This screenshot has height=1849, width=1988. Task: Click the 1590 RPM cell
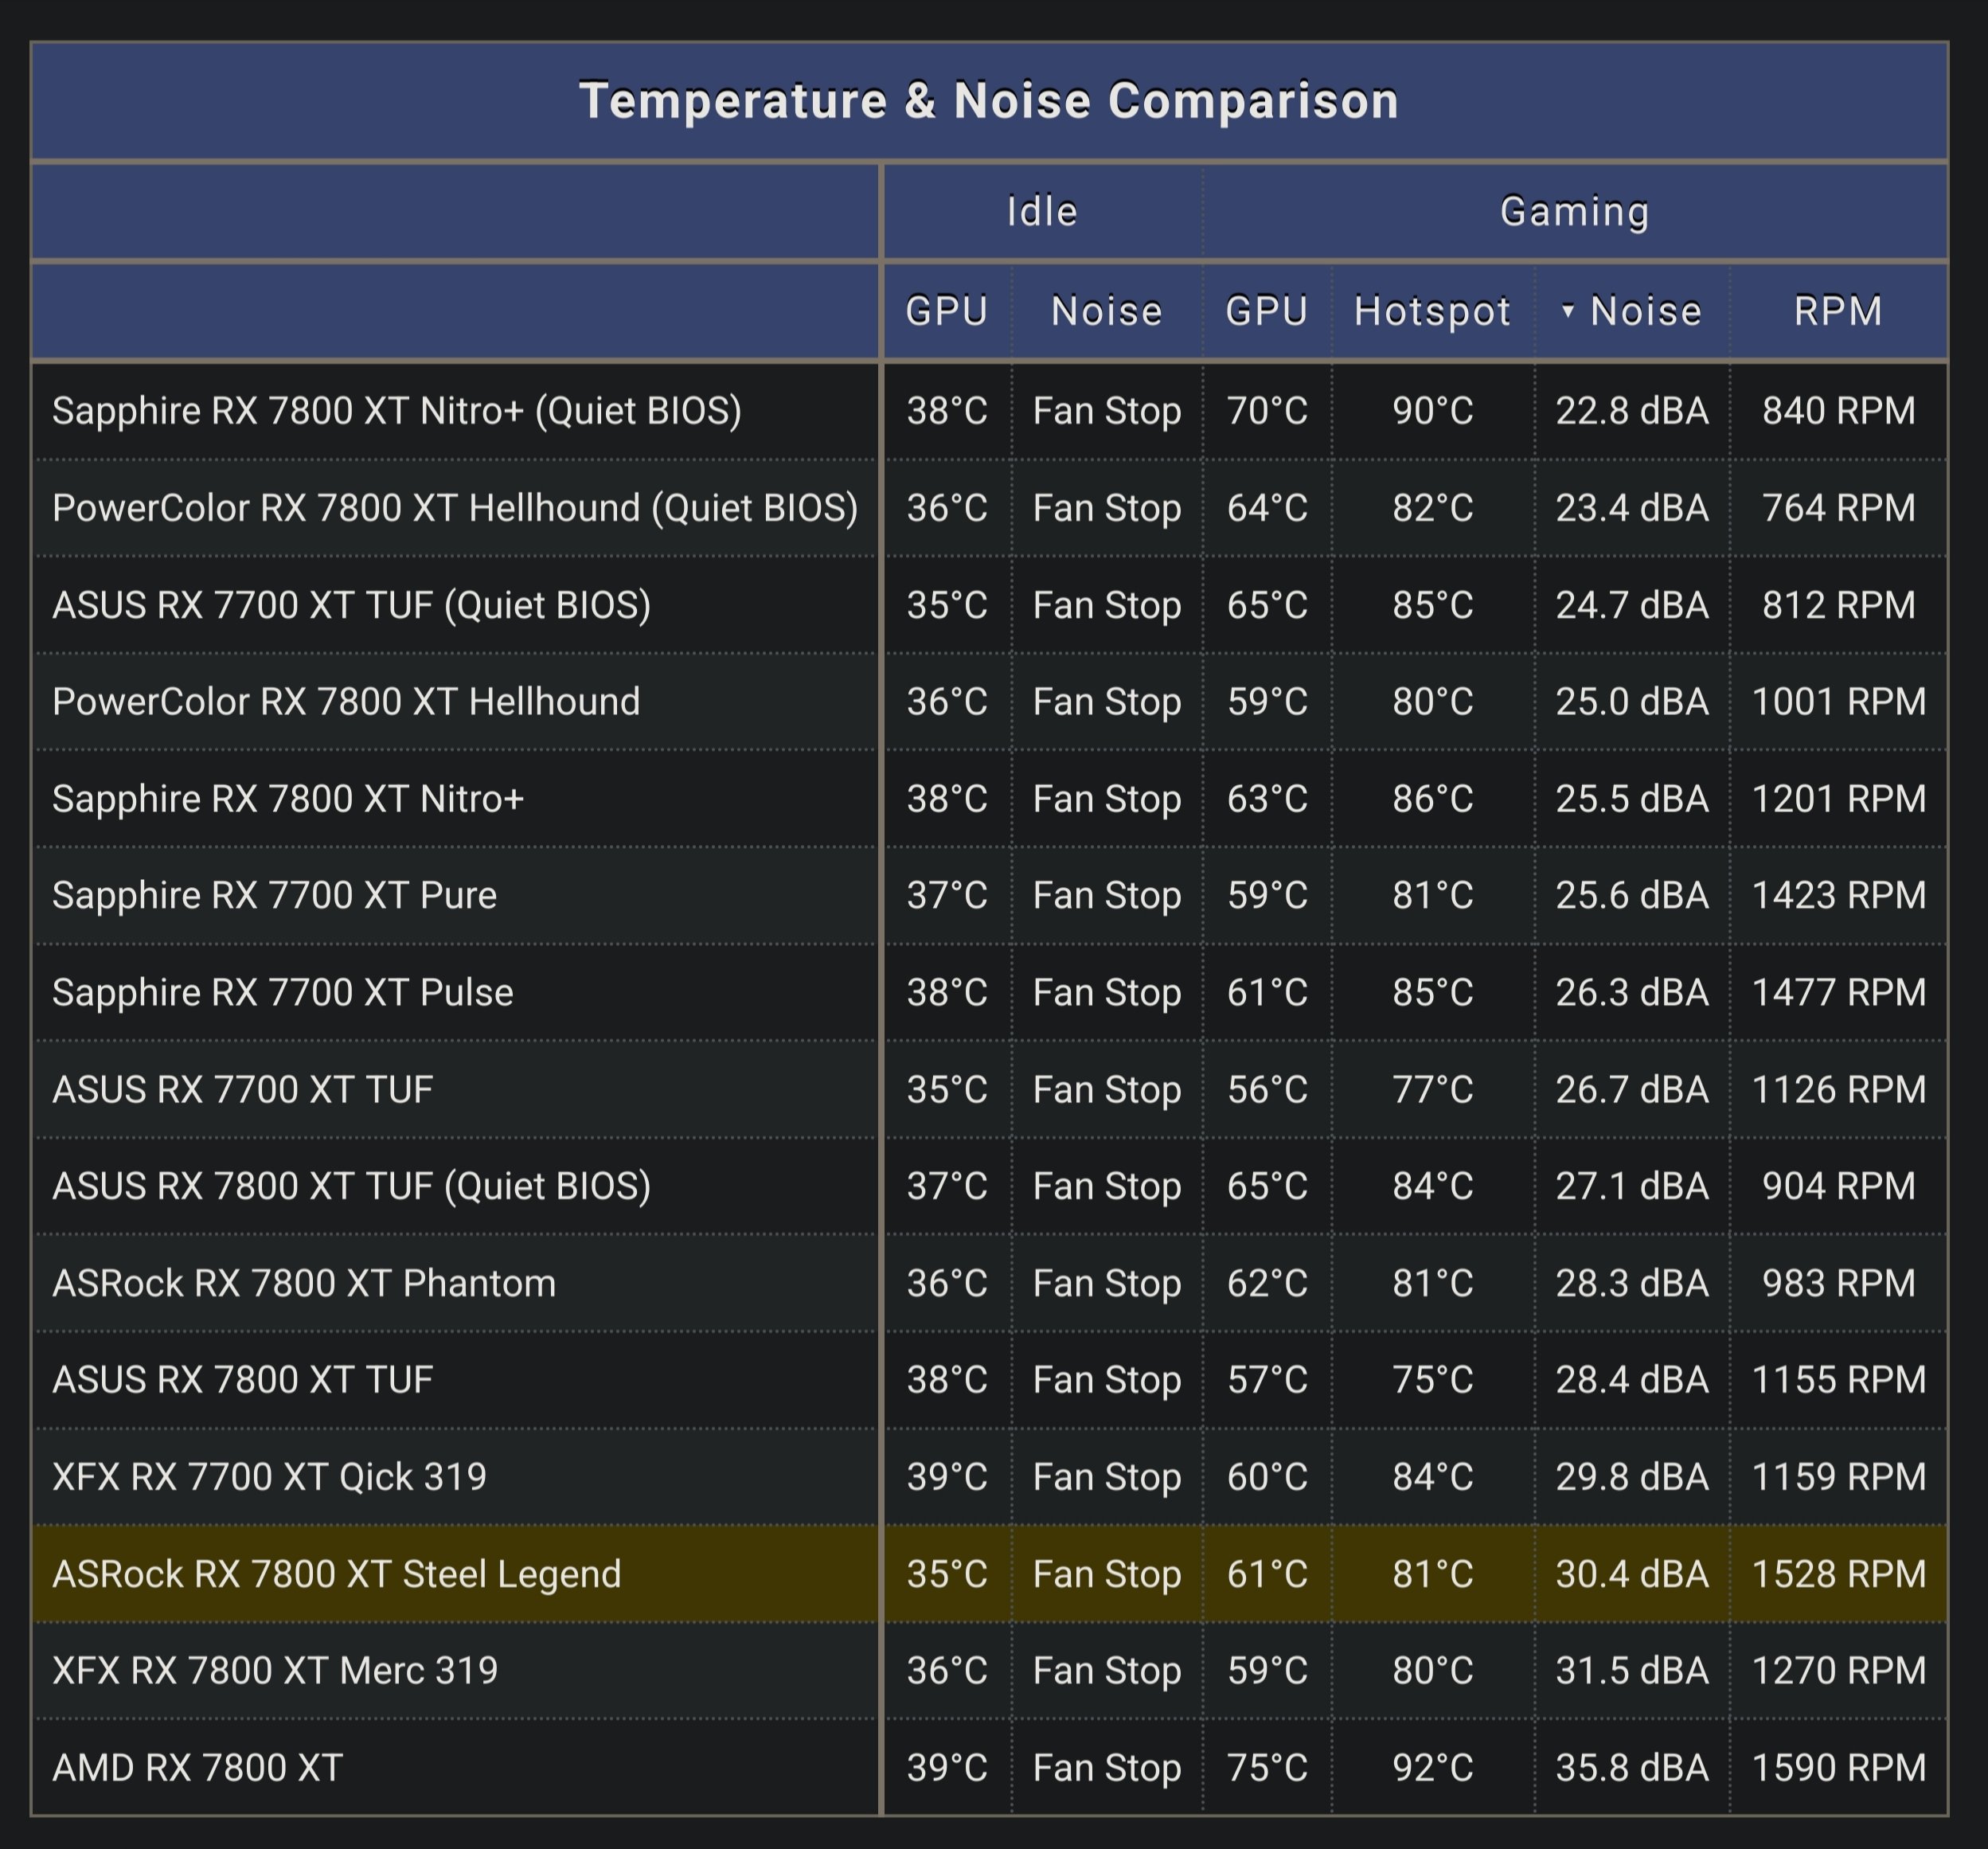1838,1768
